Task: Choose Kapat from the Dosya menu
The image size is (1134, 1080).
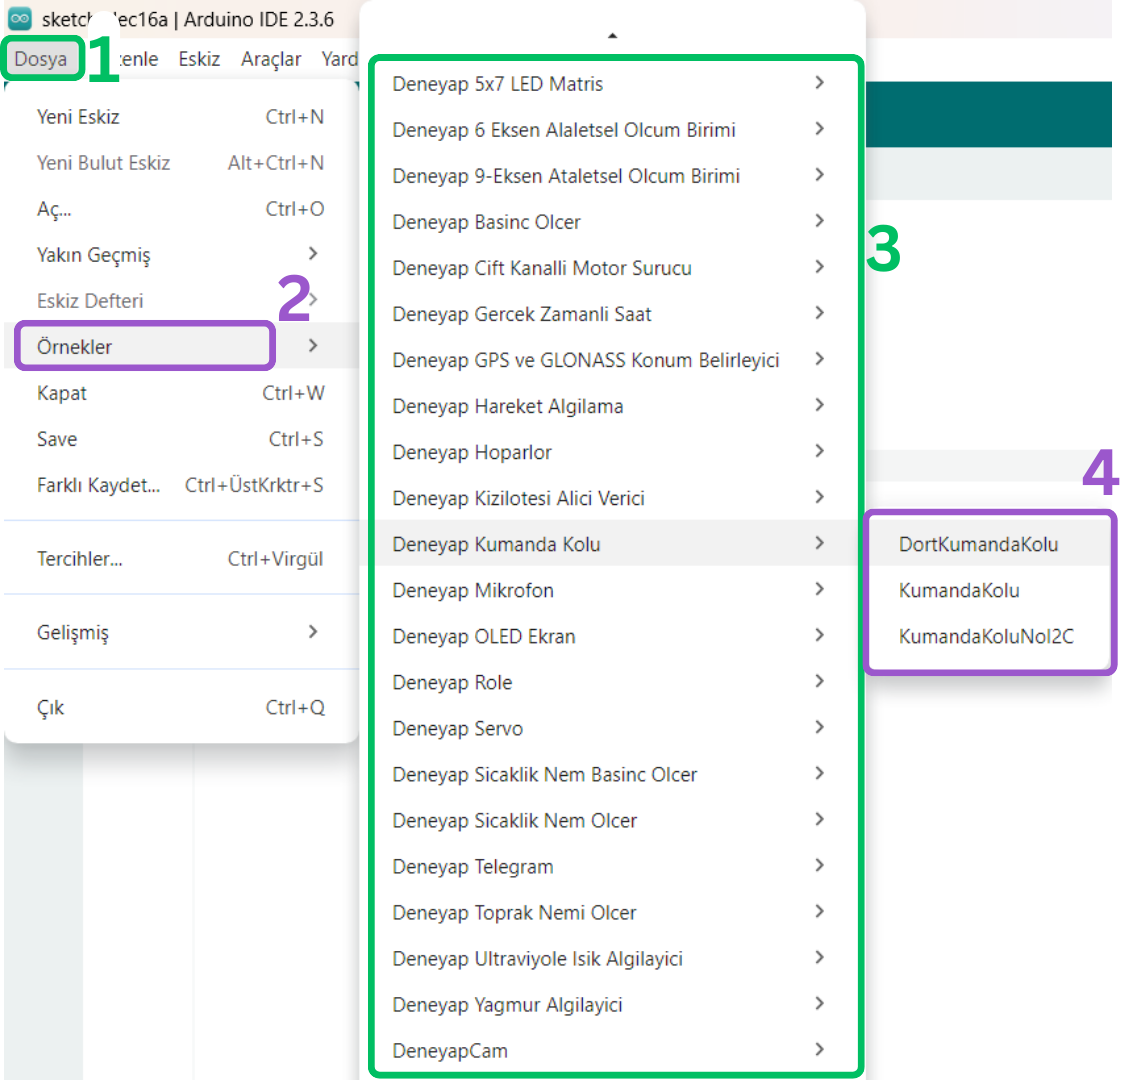Action: pos(181,393)
